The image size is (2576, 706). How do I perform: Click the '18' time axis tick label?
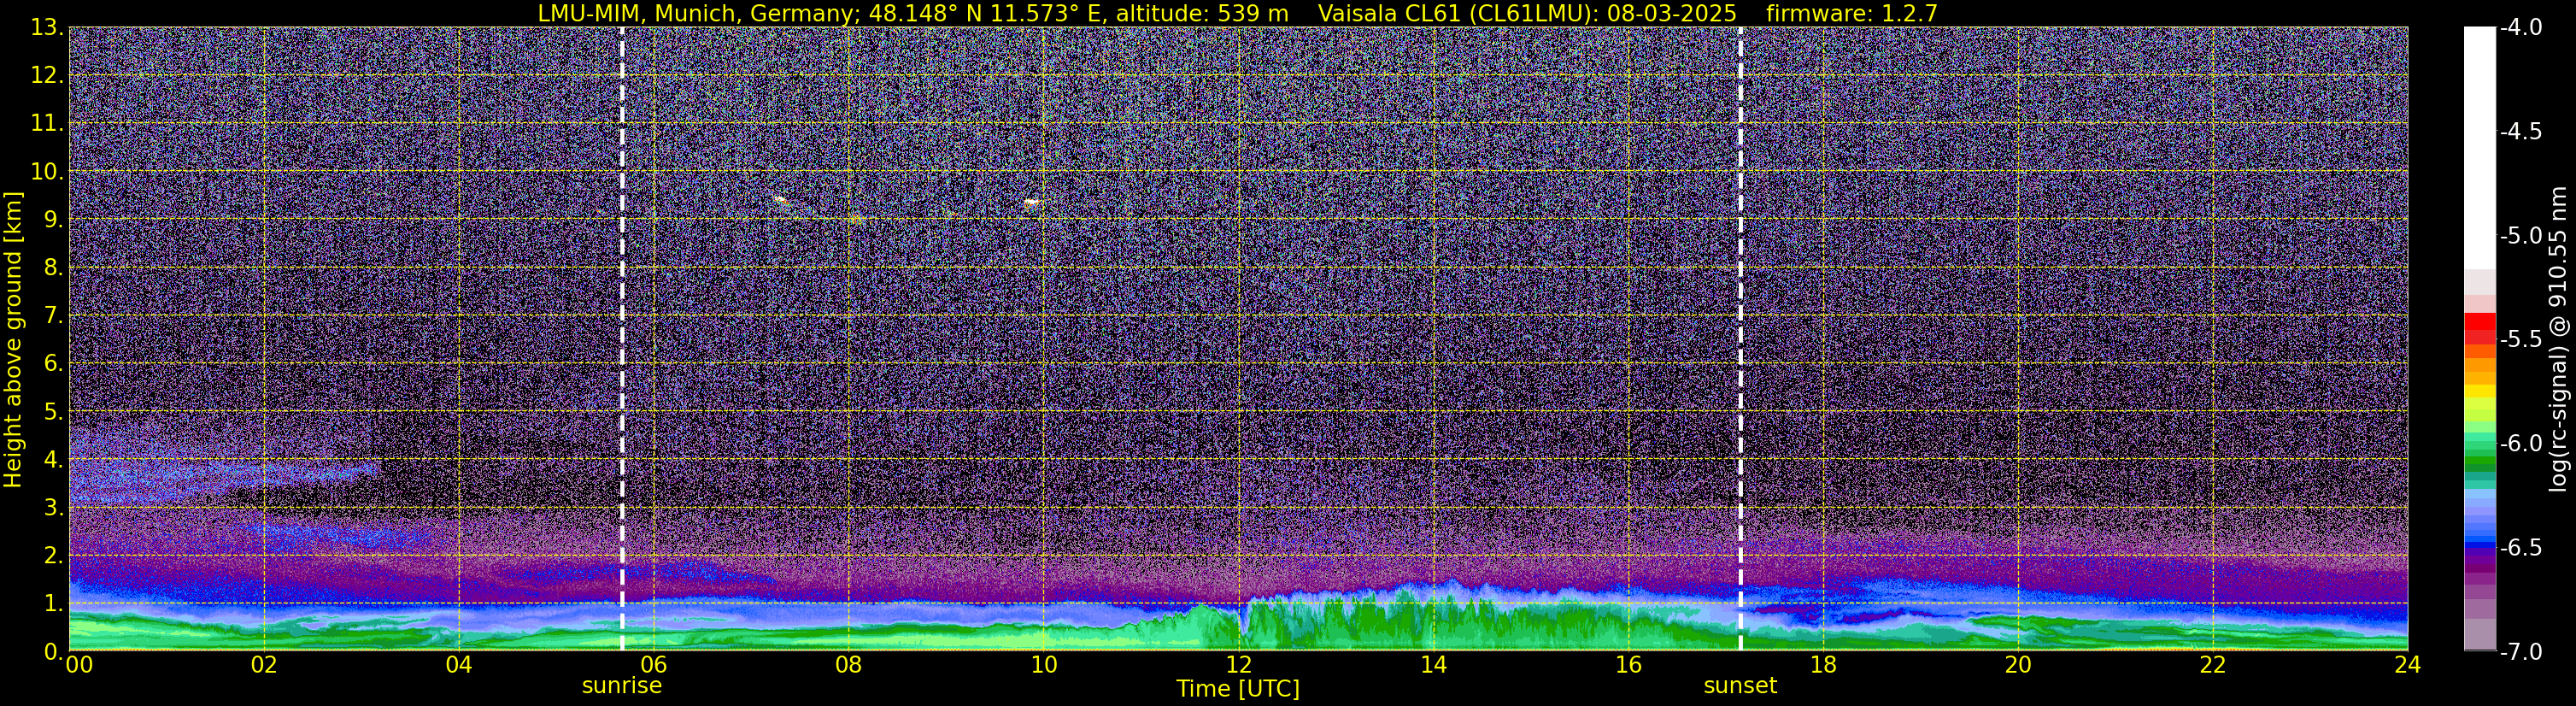coord(1823,664)
